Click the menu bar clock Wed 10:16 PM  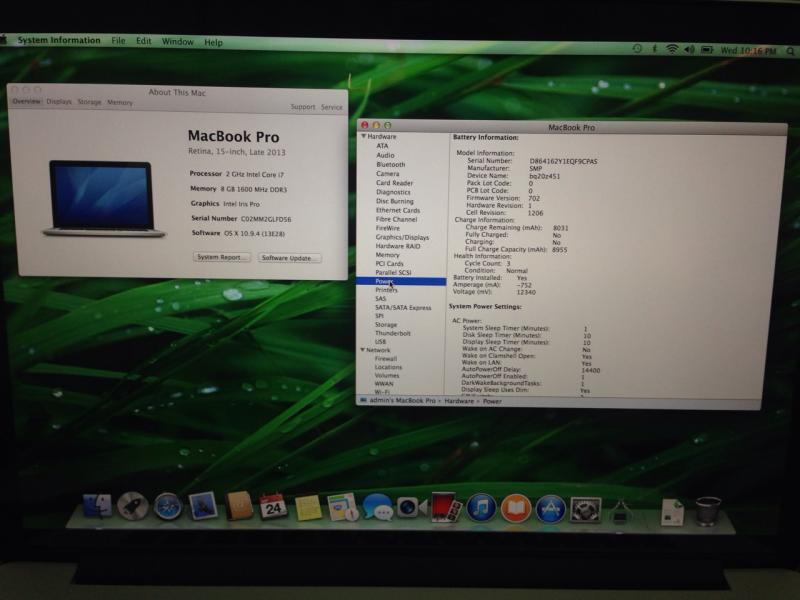(748, 51)
